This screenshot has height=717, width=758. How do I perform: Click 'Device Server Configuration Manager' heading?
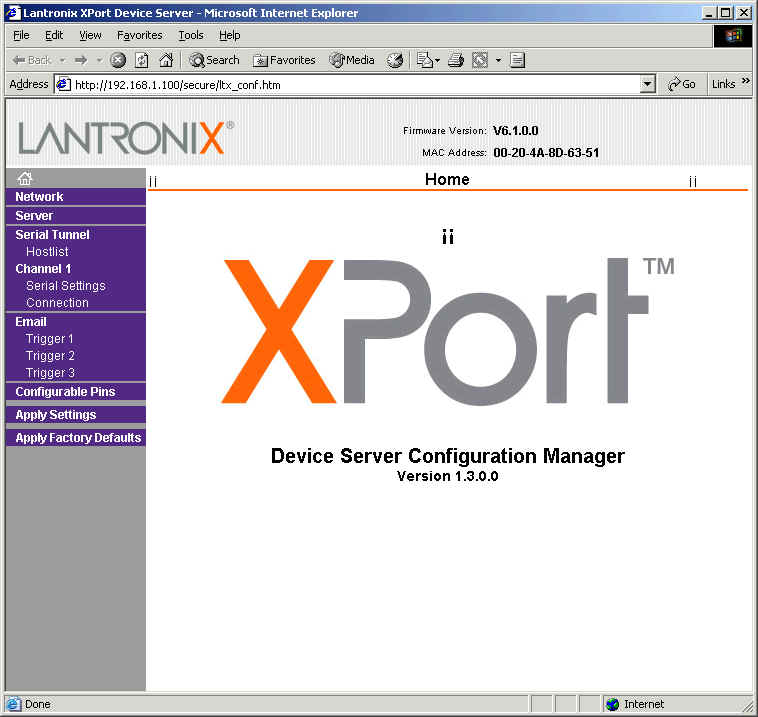pyautogui.click(x=448, y=456)
